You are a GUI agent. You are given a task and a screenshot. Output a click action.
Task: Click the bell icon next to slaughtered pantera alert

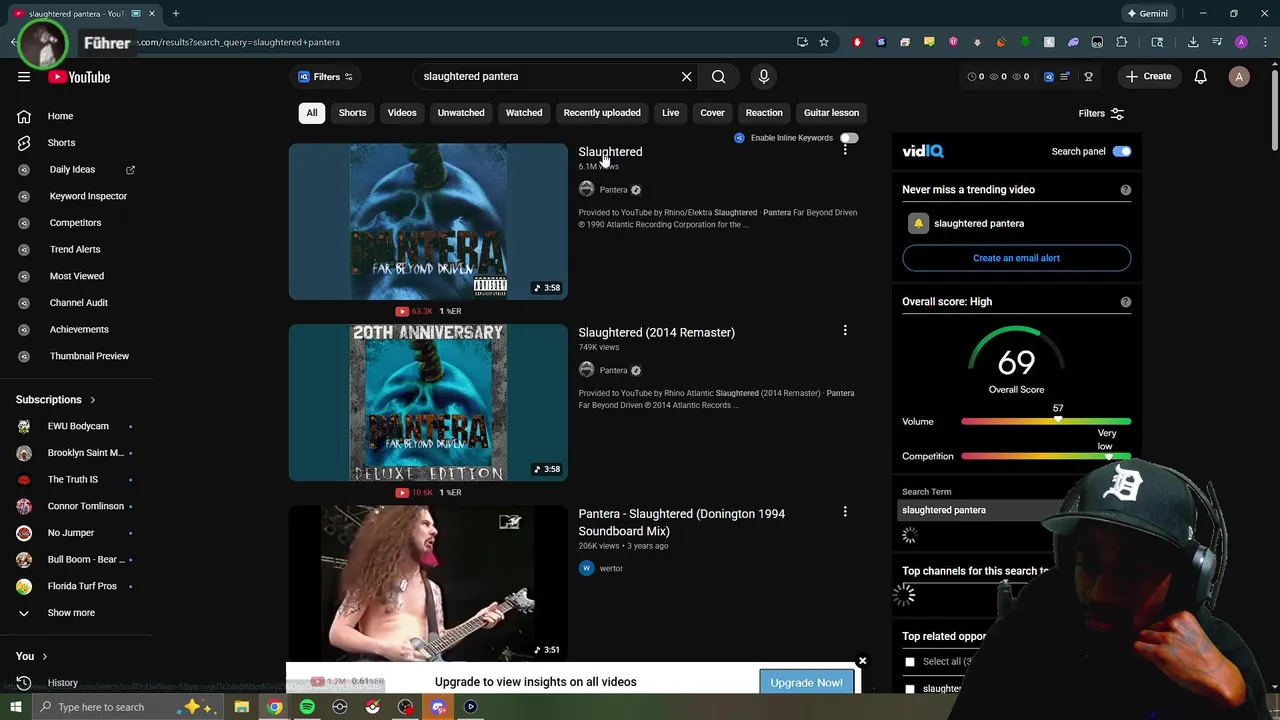coord(918,224)
